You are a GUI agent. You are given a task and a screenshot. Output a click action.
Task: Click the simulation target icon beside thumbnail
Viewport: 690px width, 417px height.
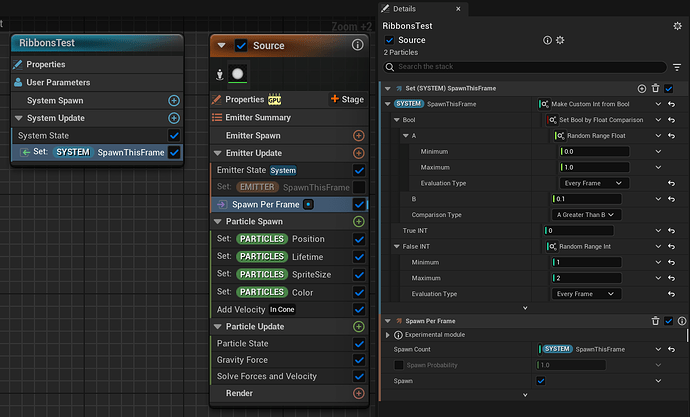[x=220, y=74]
